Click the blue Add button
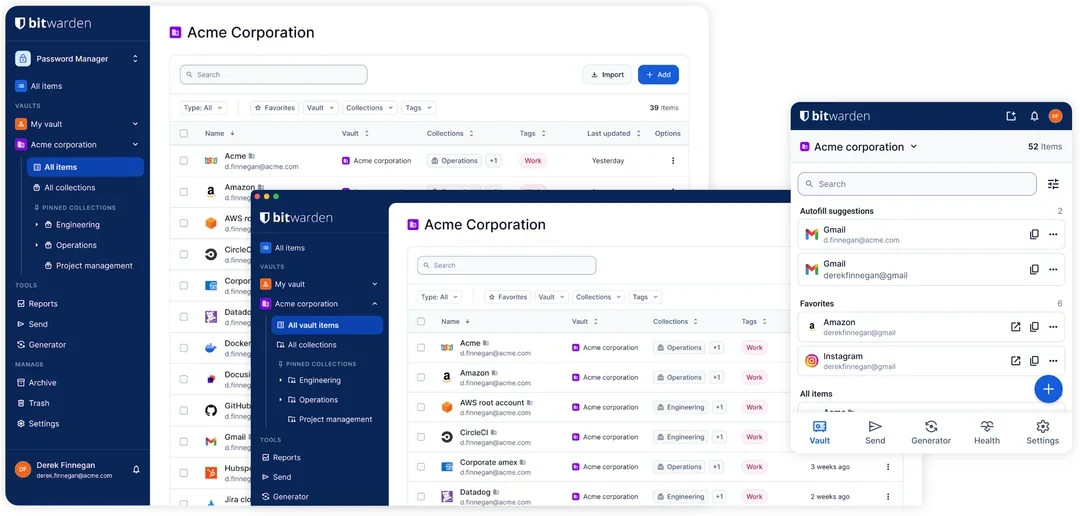This screenshot has height=516, width=1080. tap(658, 74)
